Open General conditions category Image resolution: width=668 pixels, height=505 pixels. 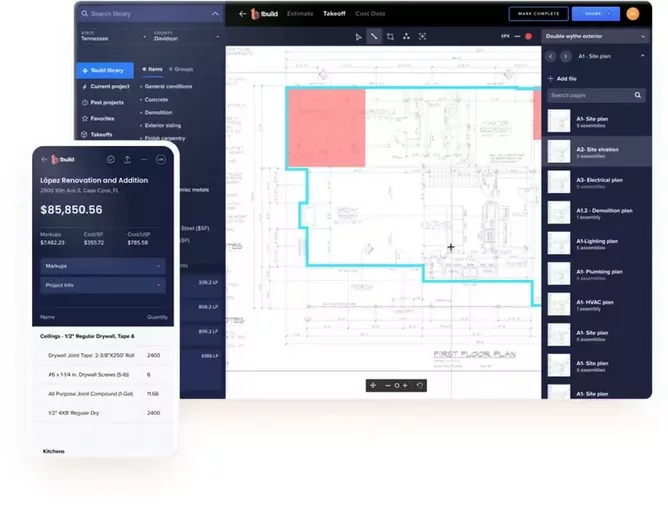tap(168, 87)
